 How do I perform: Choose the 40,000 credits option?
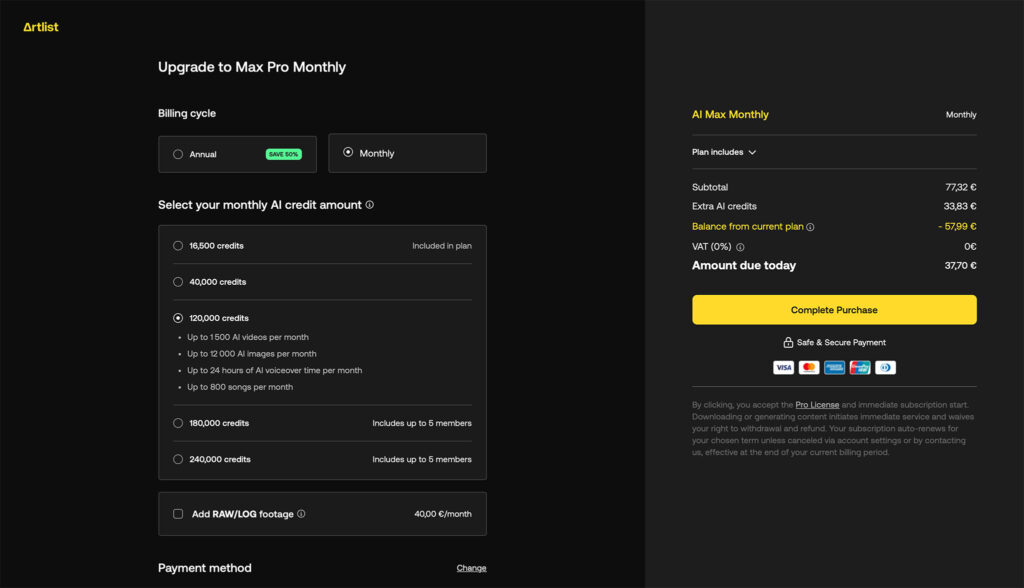point(178,282)
